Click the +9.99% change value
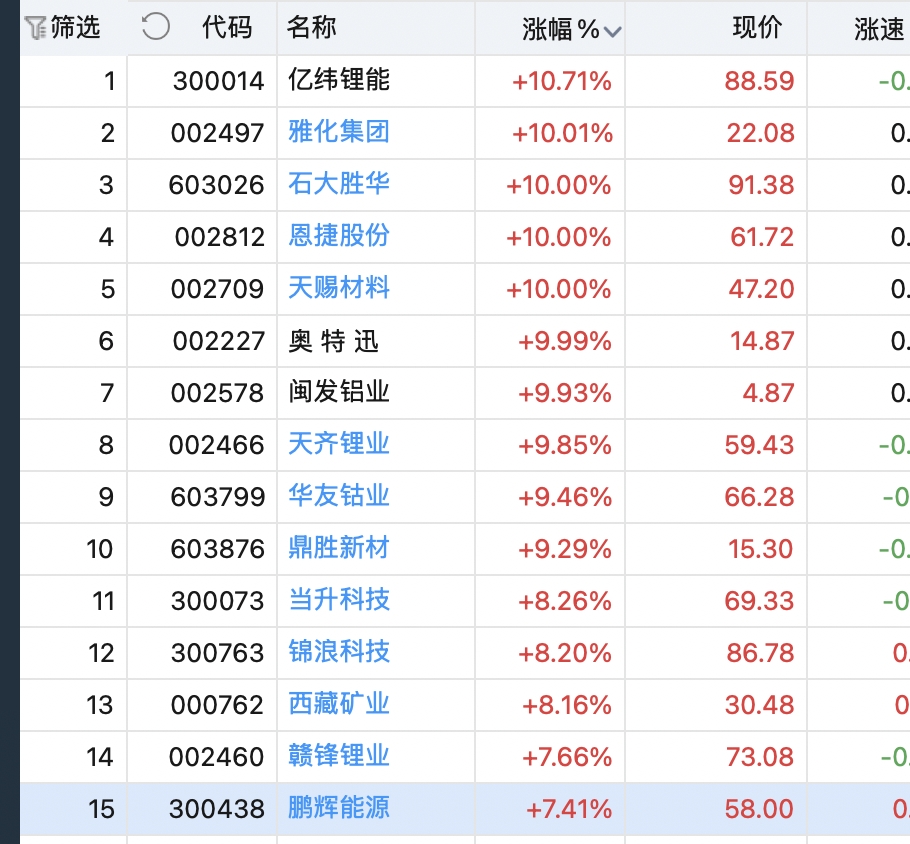The width and height of the screenshot is (910, 844). pos(565,341)
